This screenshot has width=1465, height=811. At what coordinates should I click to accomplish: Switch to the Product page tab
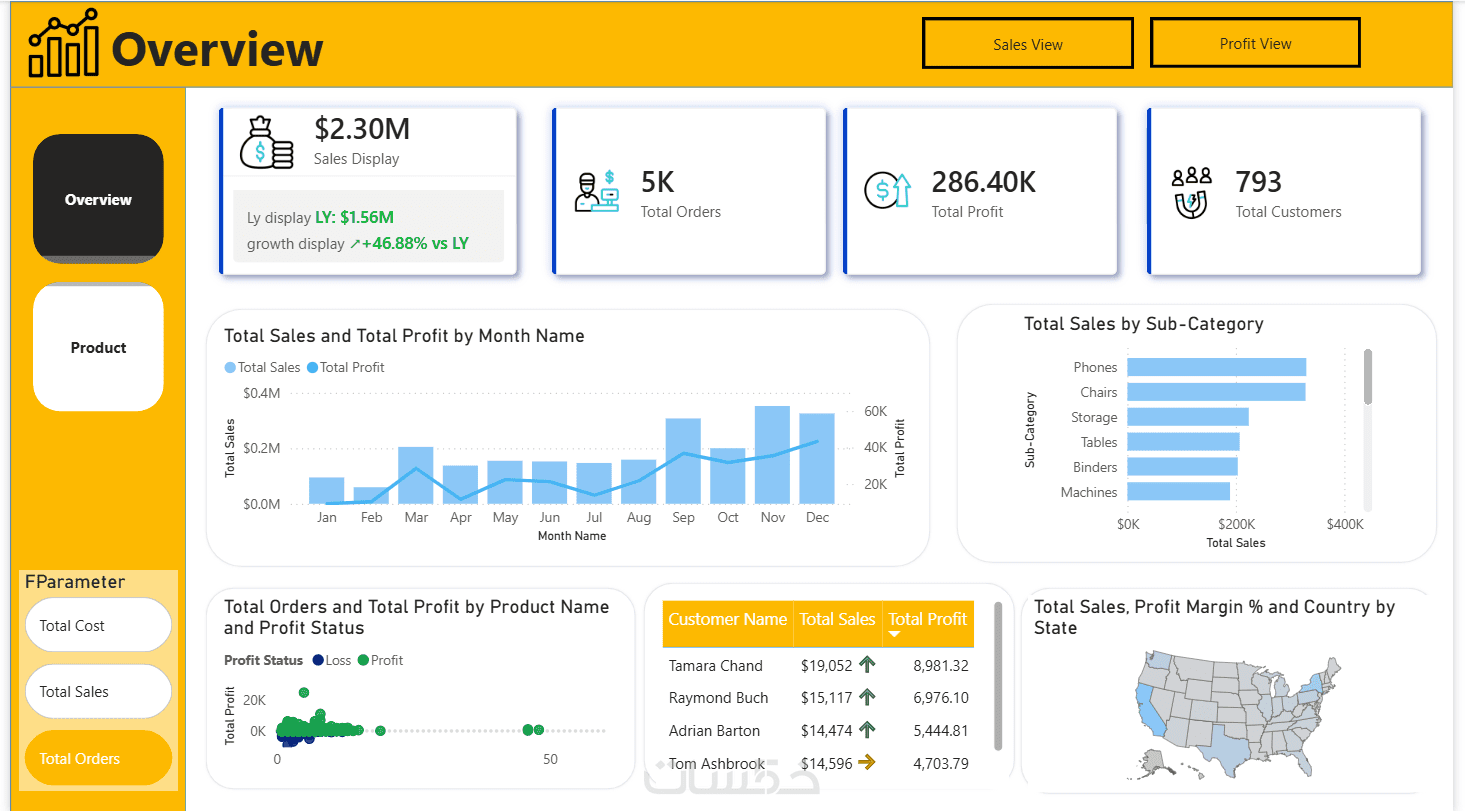[98, 348]
